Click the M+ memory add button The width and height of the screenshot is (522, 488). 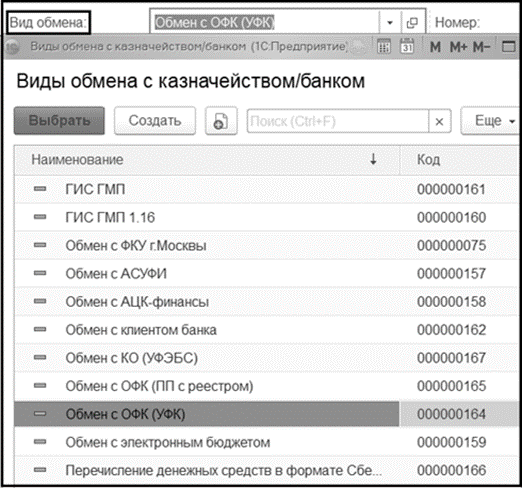pos(459,47)
